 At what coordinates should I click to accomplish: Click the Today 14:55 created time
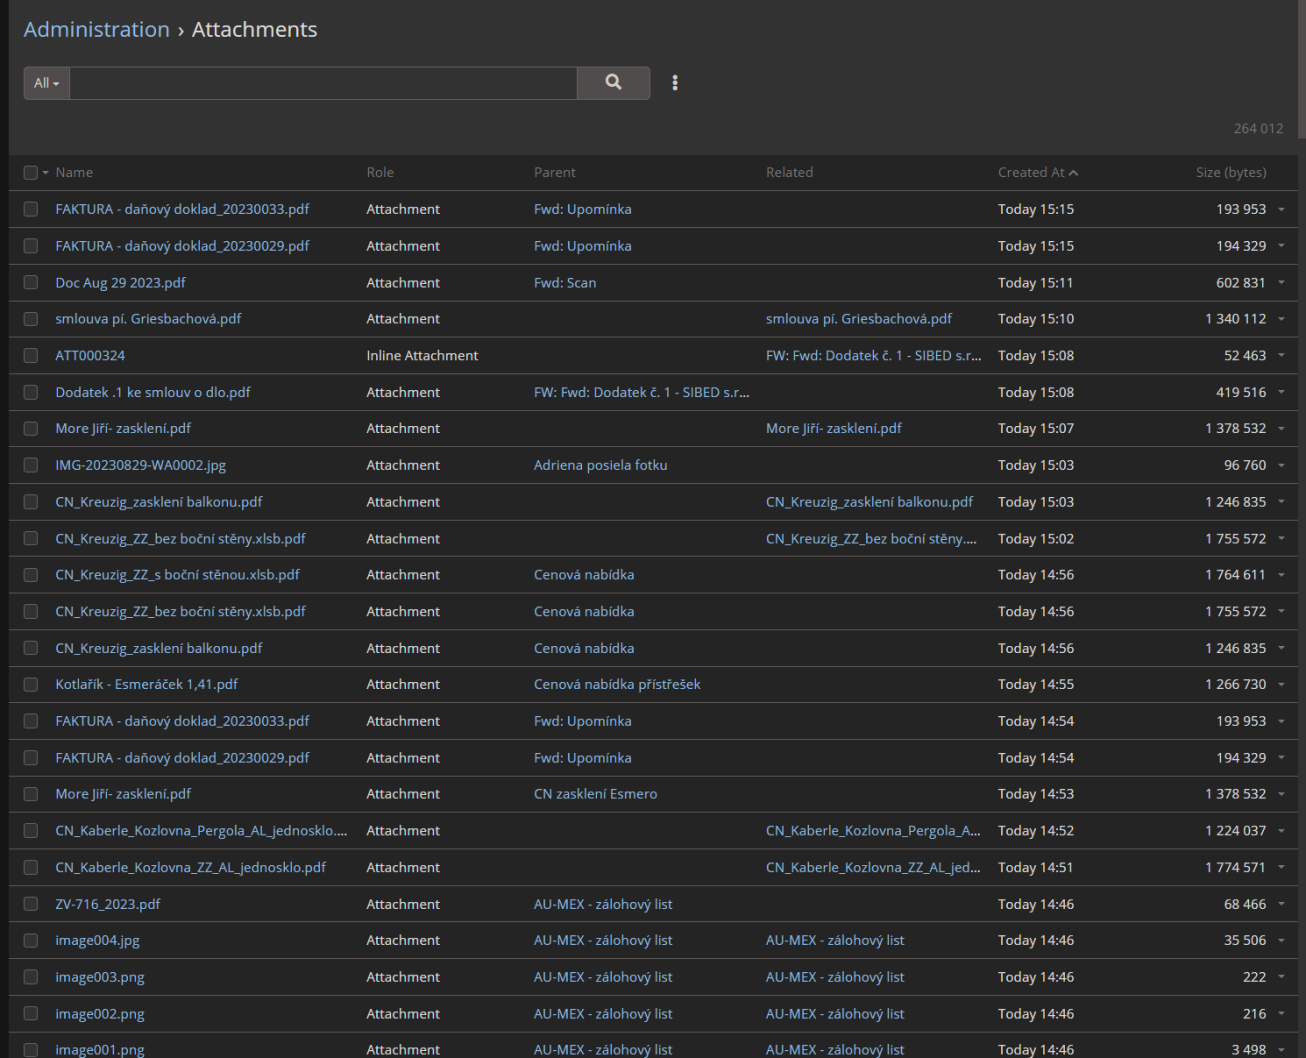(x=1036, y=685)
